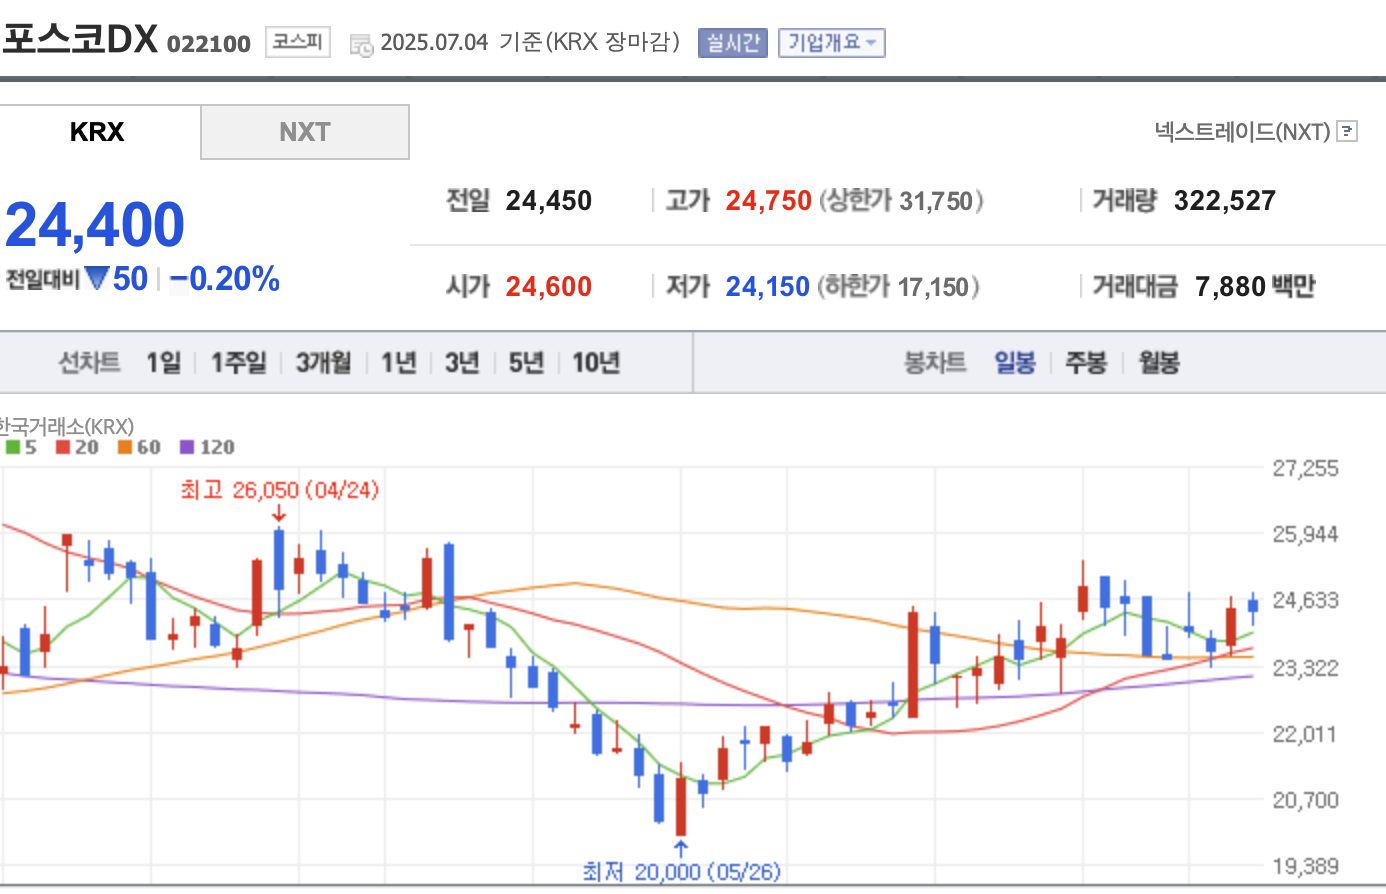Click the 상한가 31,750 text
This screenshot has height=894, width=1386.
click(902, 201)
